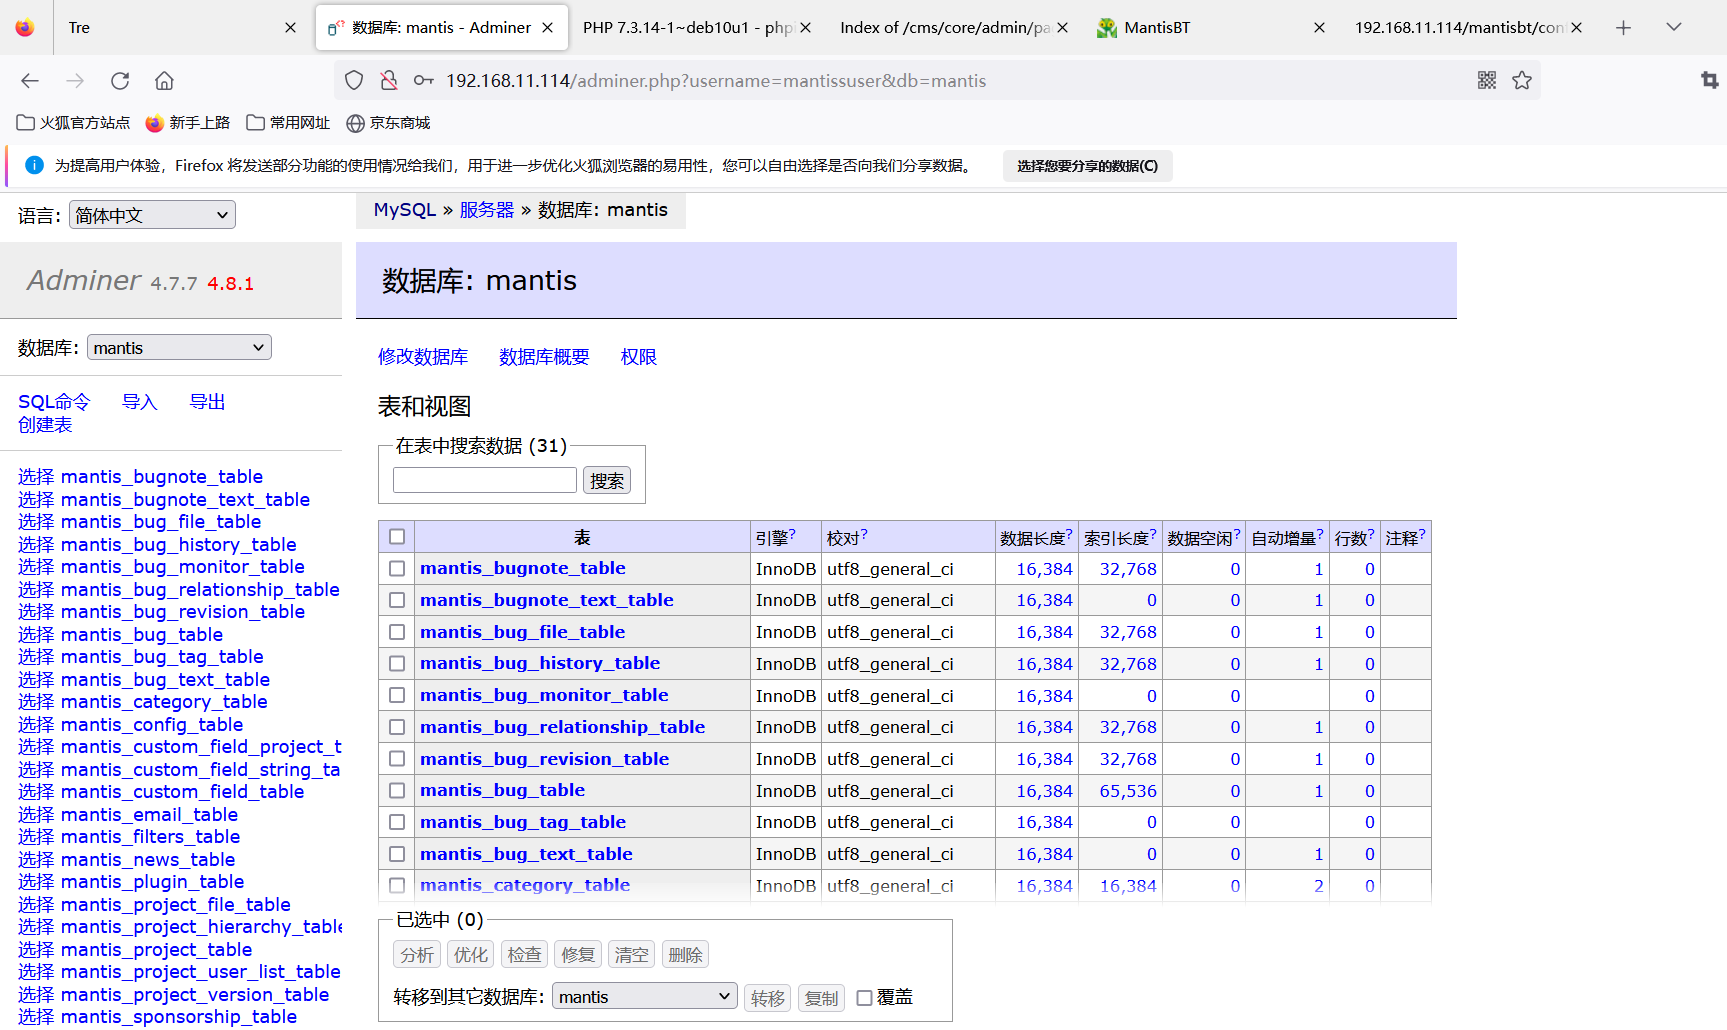Click the MySQL breadcrumb link
Screen dimensions: 1727x1030
click(x=405, y=210)
